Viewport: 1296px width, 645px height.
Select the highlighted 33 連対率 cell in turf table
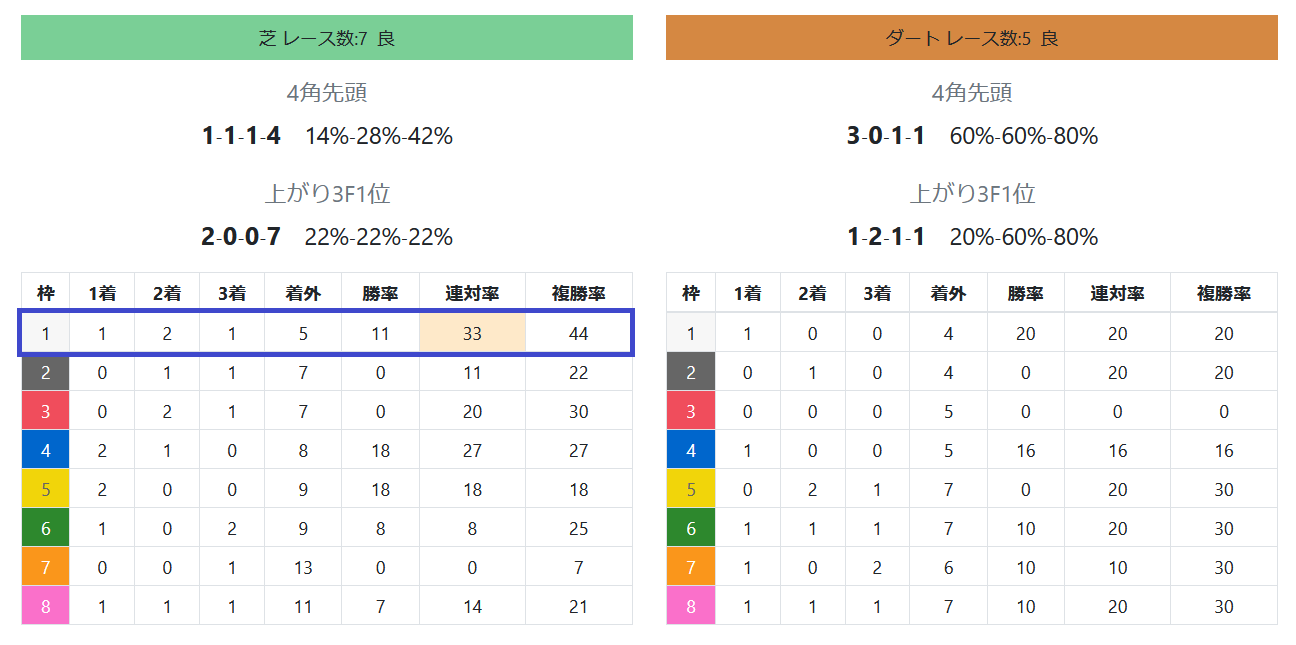472,333
